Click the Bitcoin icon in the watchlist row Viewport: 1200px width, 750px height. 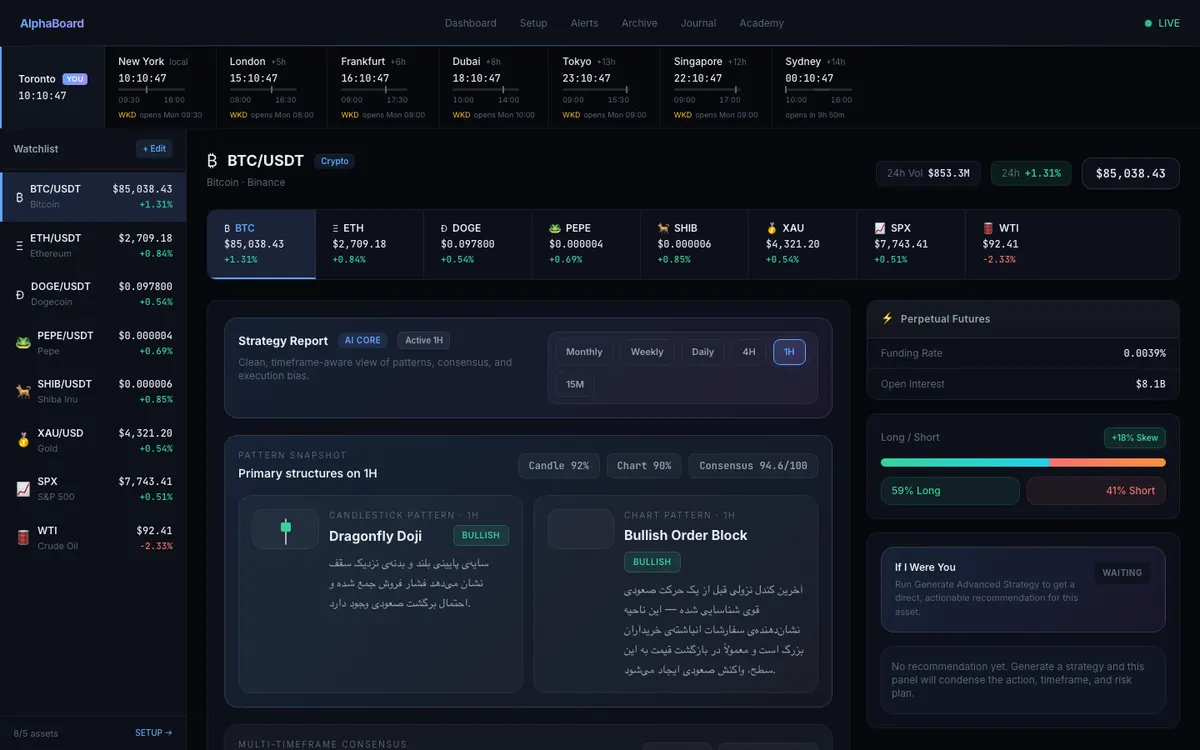(x=20, y=197)
